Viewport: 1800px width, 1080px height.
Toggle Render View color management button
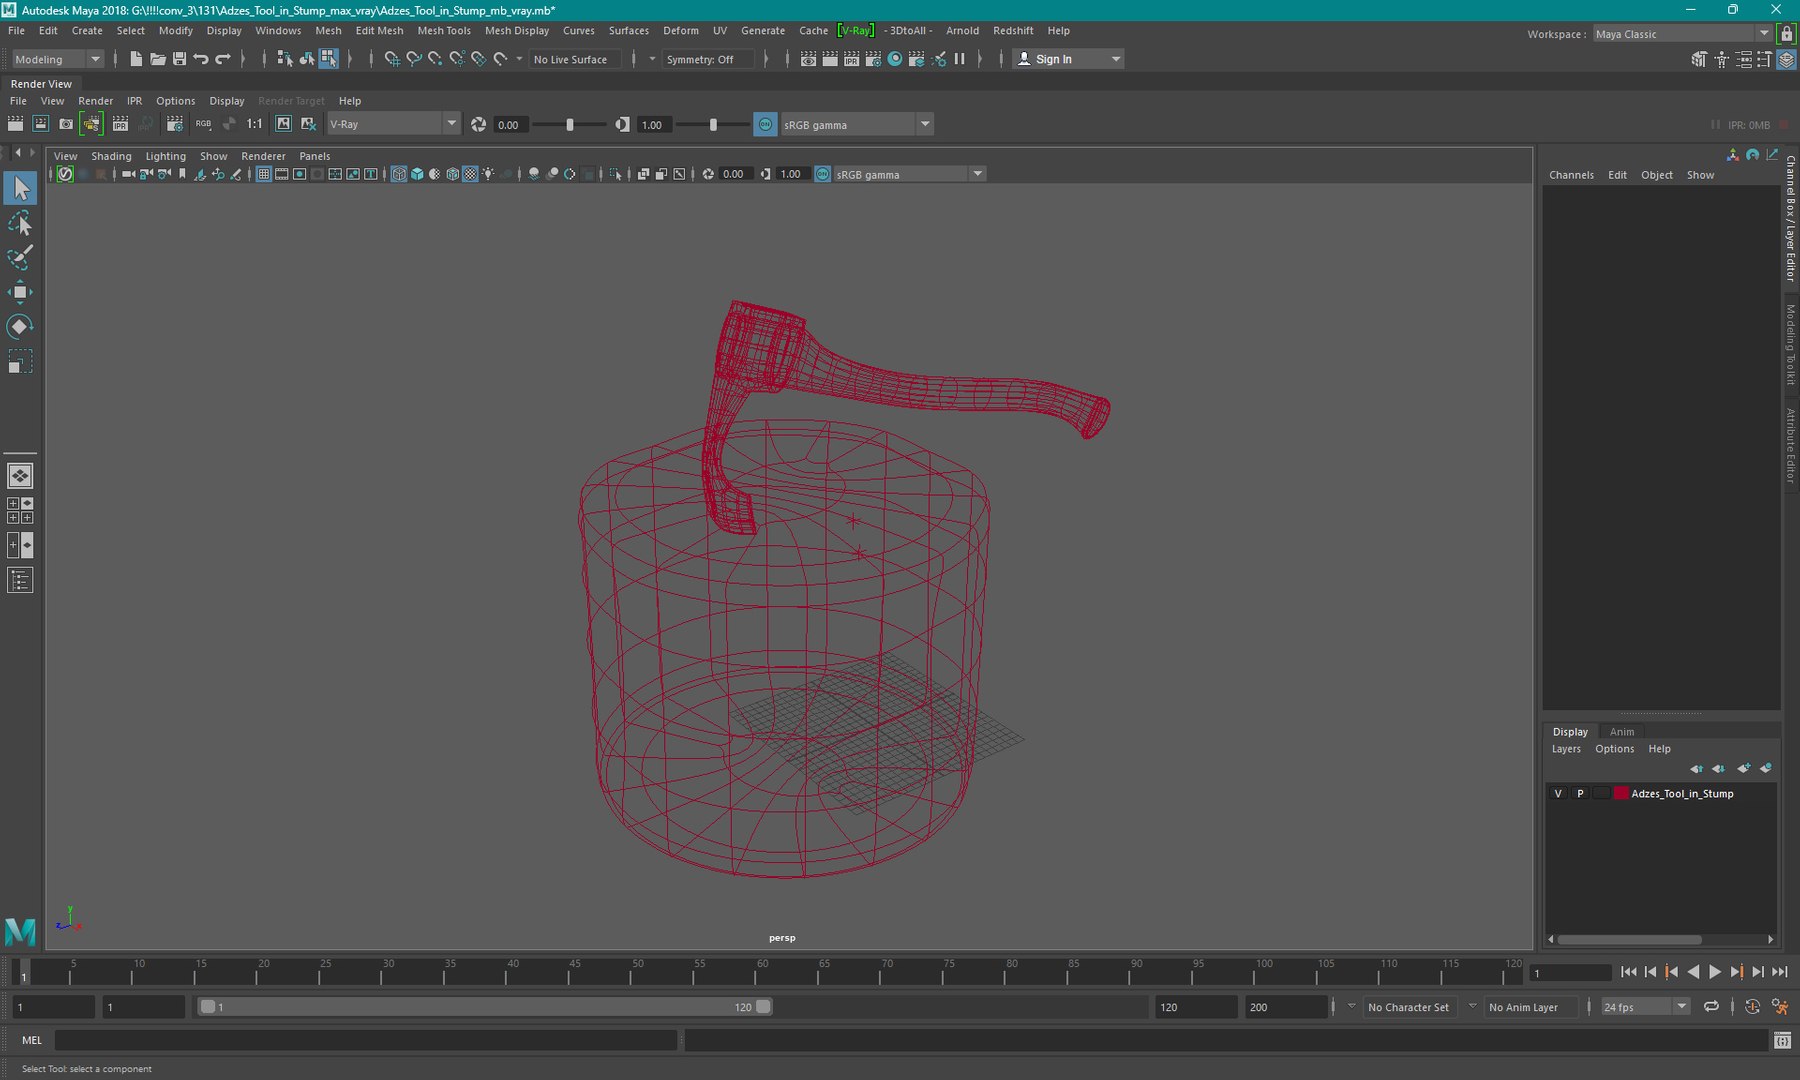point(765,124)
